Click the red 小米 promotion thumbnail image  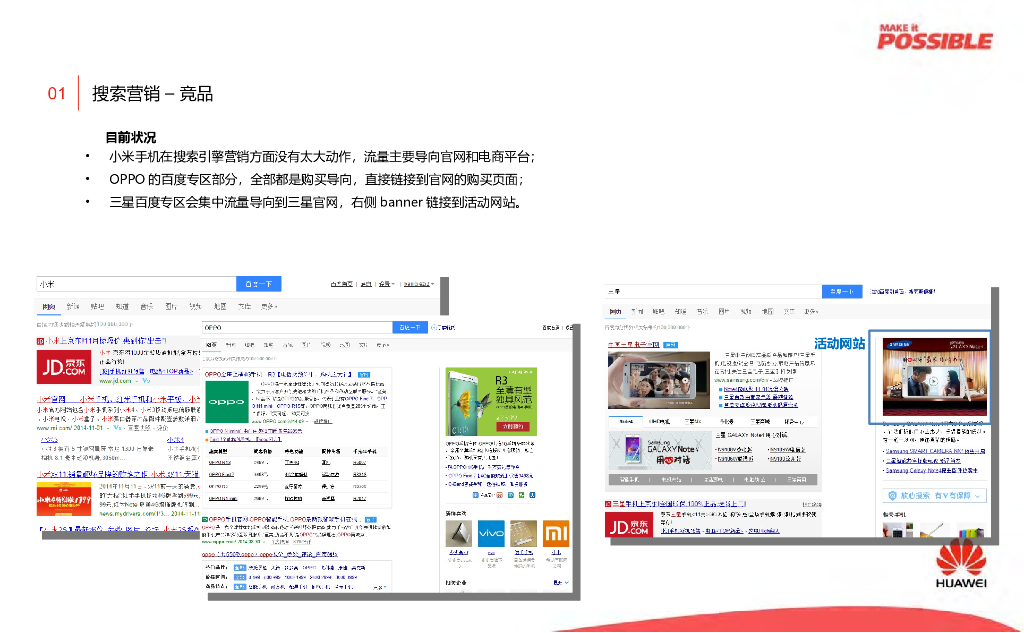(63, 499)
